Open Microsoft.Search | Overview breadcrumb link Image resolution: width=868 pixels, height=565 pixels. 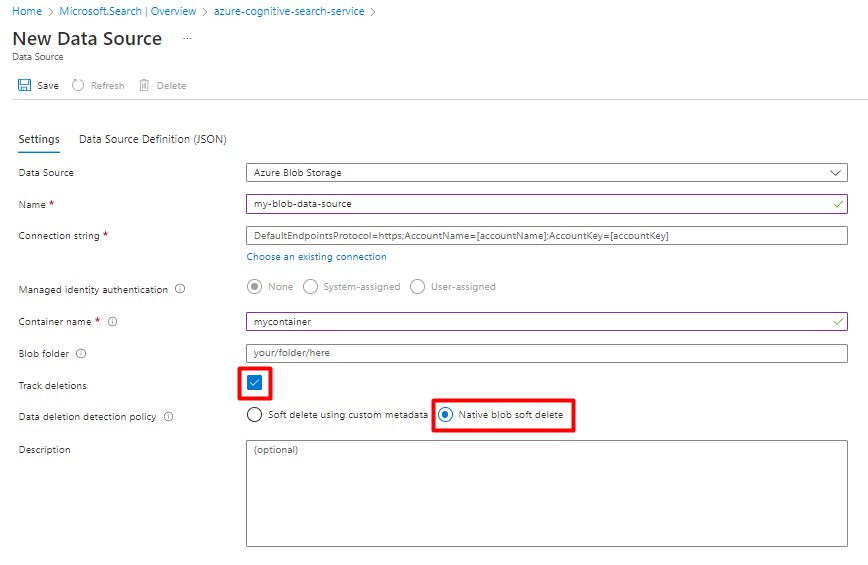(128, 11)
